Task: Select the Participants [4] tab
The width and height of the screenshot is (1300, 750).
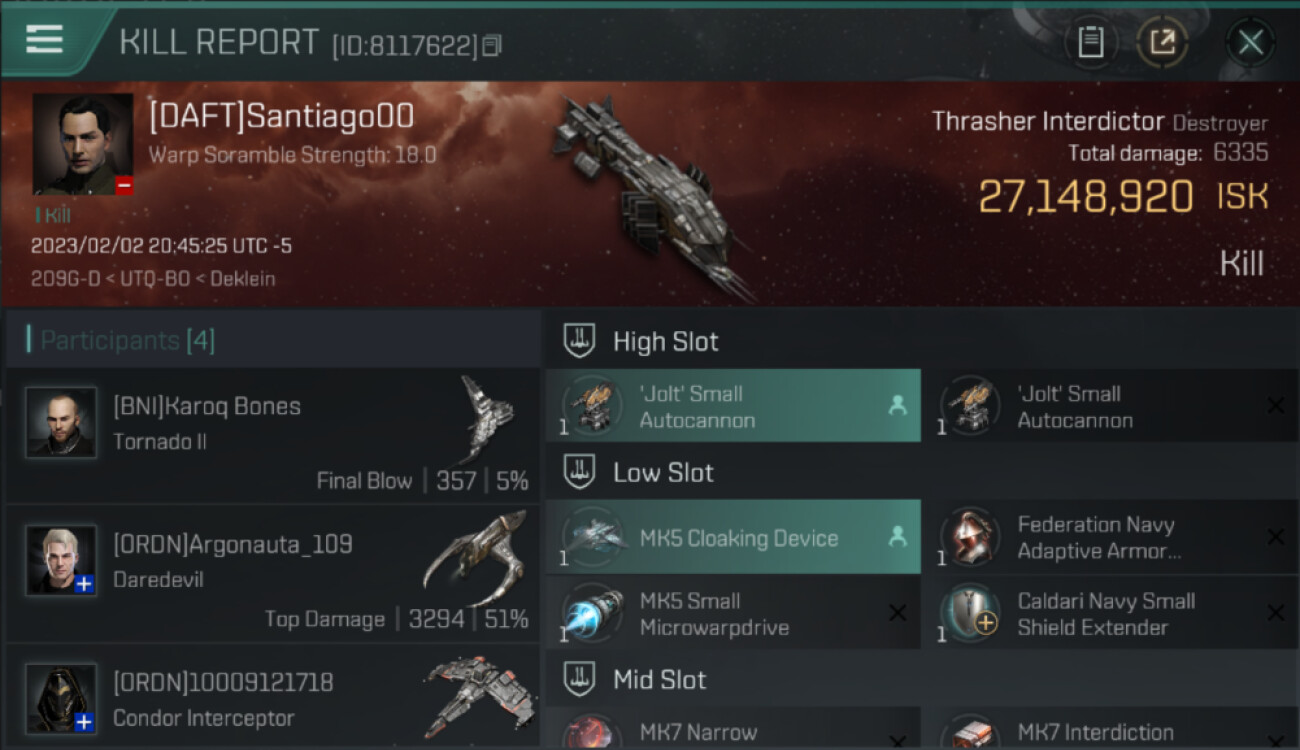Action: [x=127, y=340]
